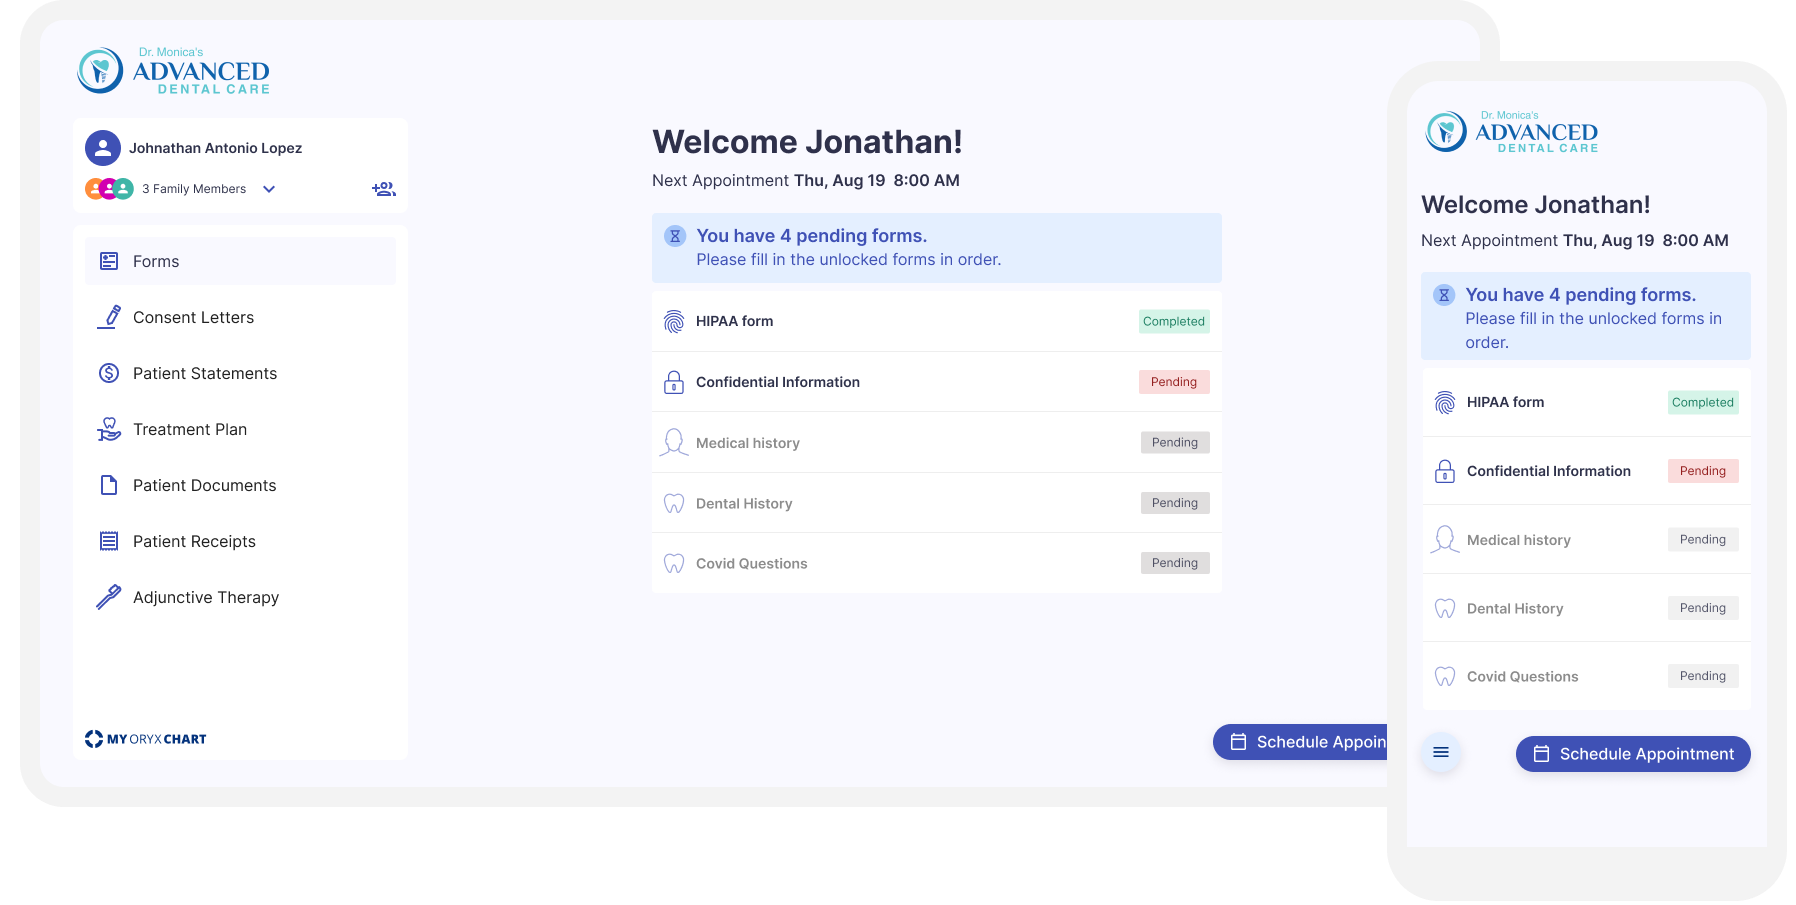Click the Patient Documents file icon
The width and height of the screenshot is (1796, 905).
pyautogui.click(x=109, y=485)
